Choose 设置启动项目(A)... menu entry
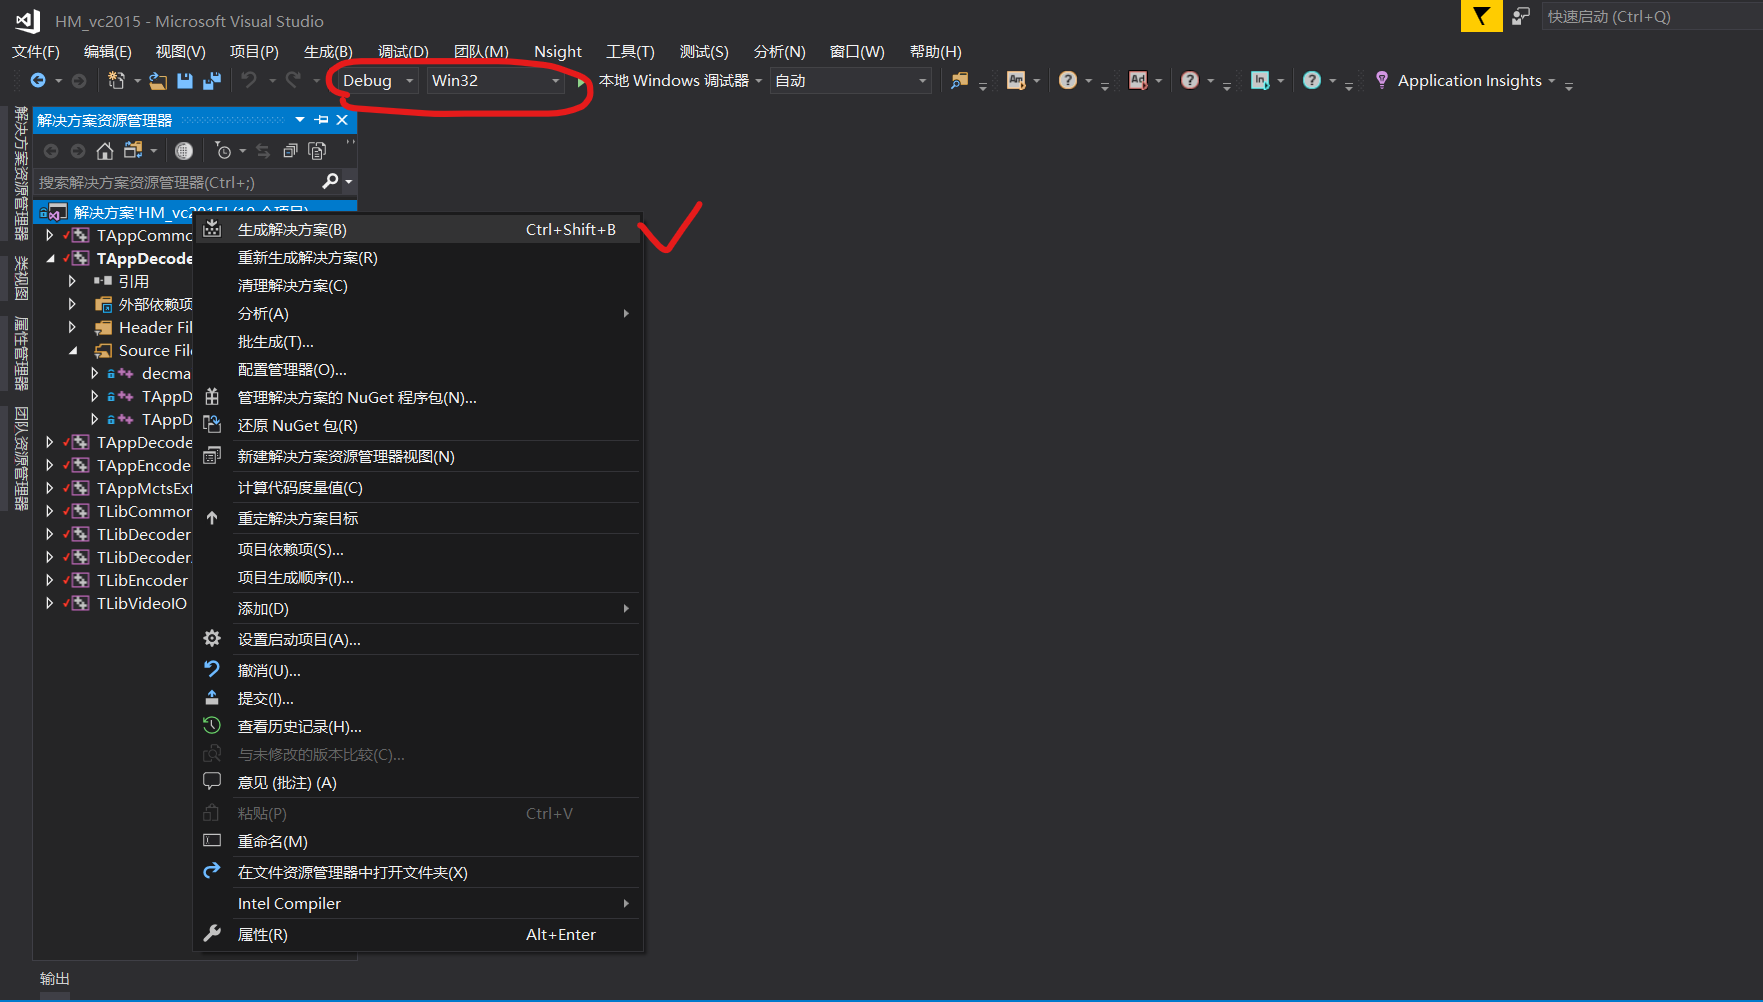 tap(417, 640)
